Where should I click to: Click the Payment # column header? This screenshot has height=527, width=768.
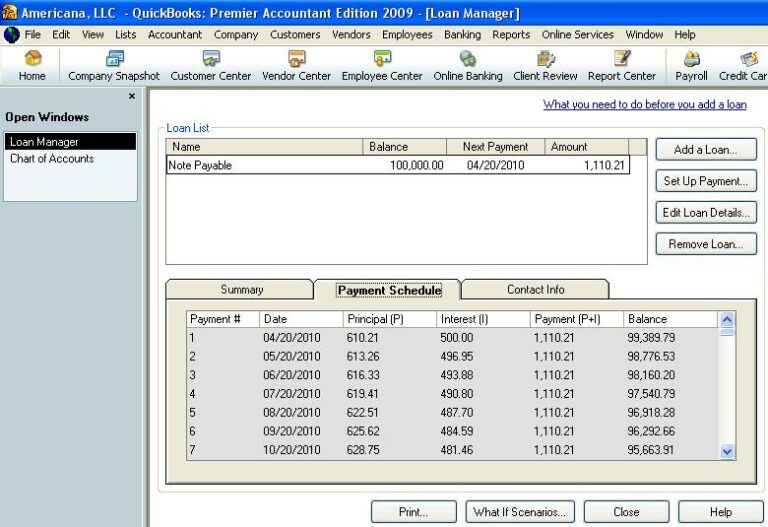[223, 319]
